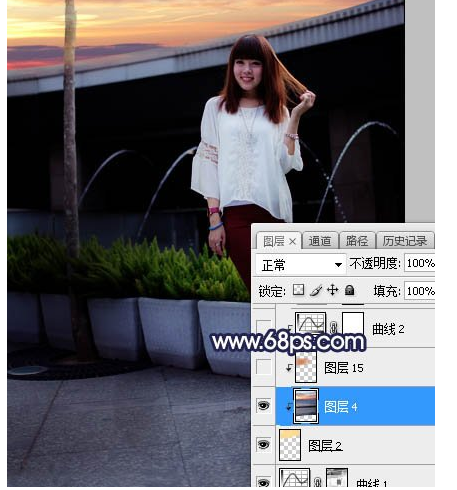Toggle lock transparent pixels icon
457x490 pixels.
298,290
